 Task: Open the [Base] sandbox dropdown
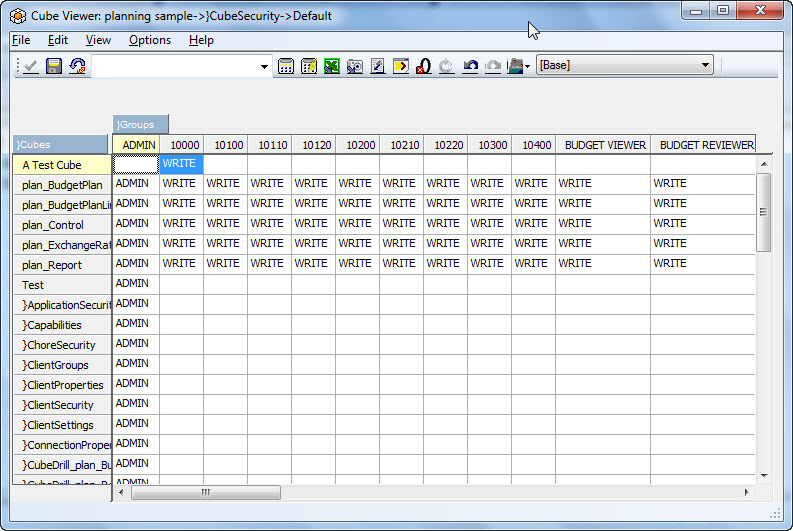coord(705,65)
